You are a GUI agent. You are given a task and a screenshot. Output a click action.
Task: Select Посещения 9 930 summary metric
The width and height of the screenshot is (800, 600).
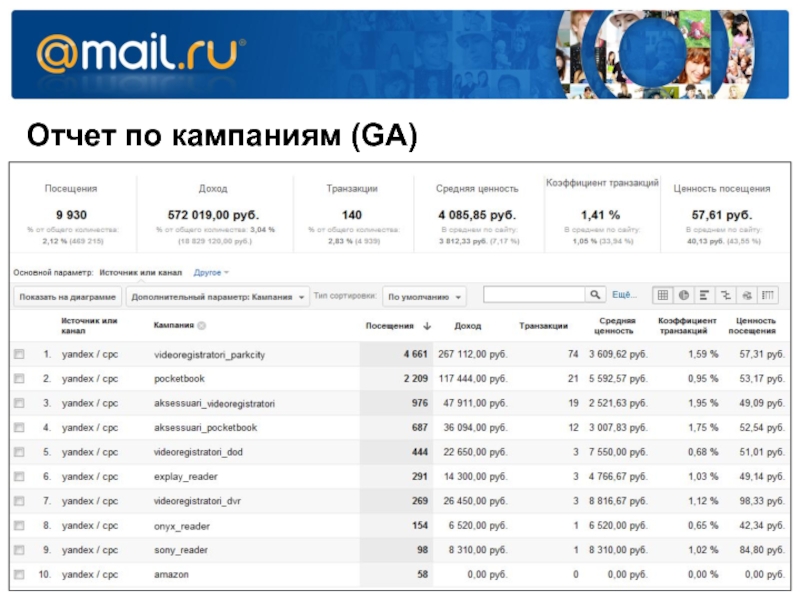coord(71,214)
